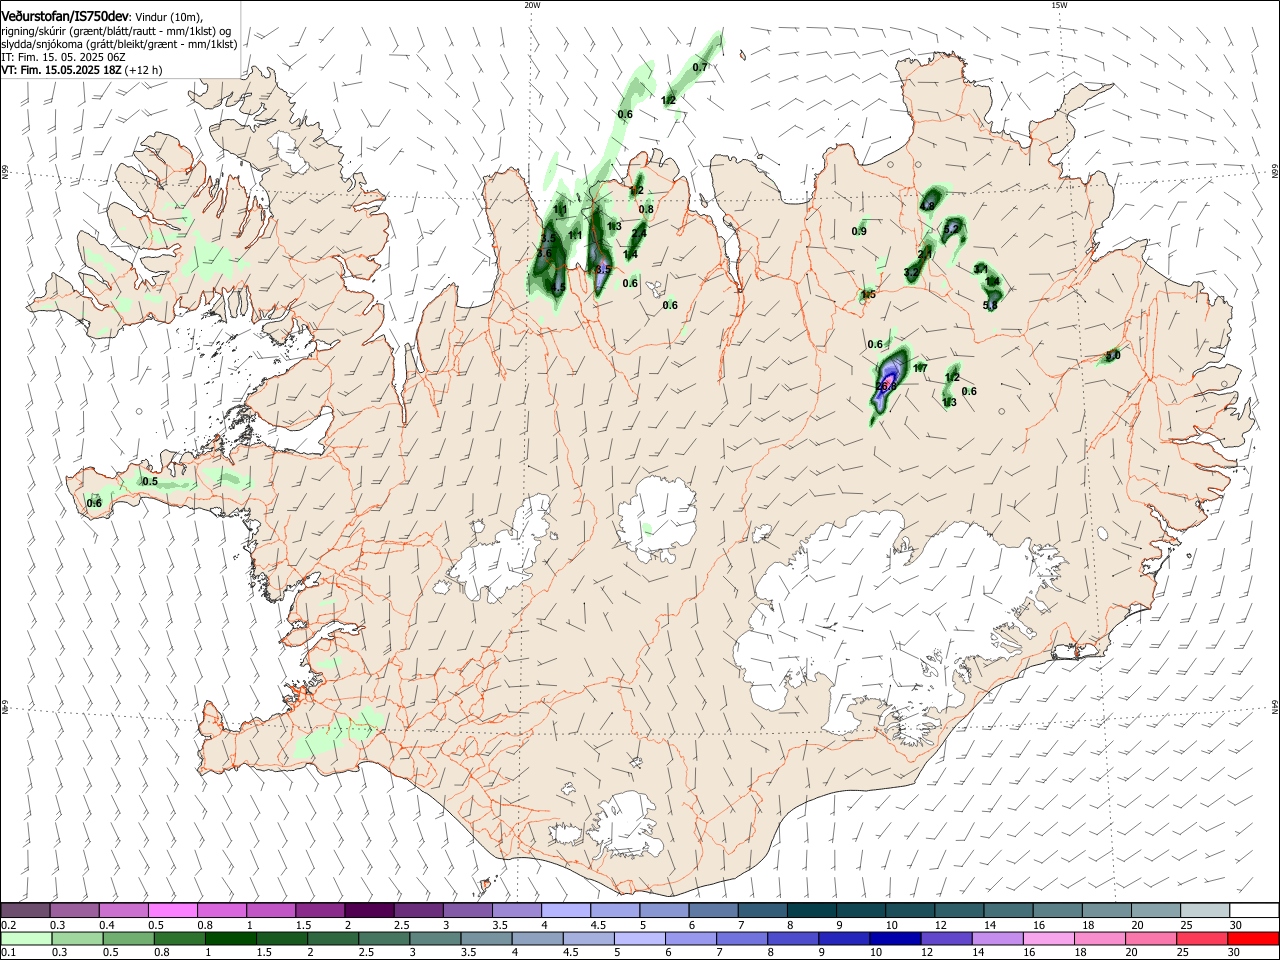Pick the pale grey 25–30 swatch, upper scale
Screen dimensions: 1280x960
click(1205, 911)
